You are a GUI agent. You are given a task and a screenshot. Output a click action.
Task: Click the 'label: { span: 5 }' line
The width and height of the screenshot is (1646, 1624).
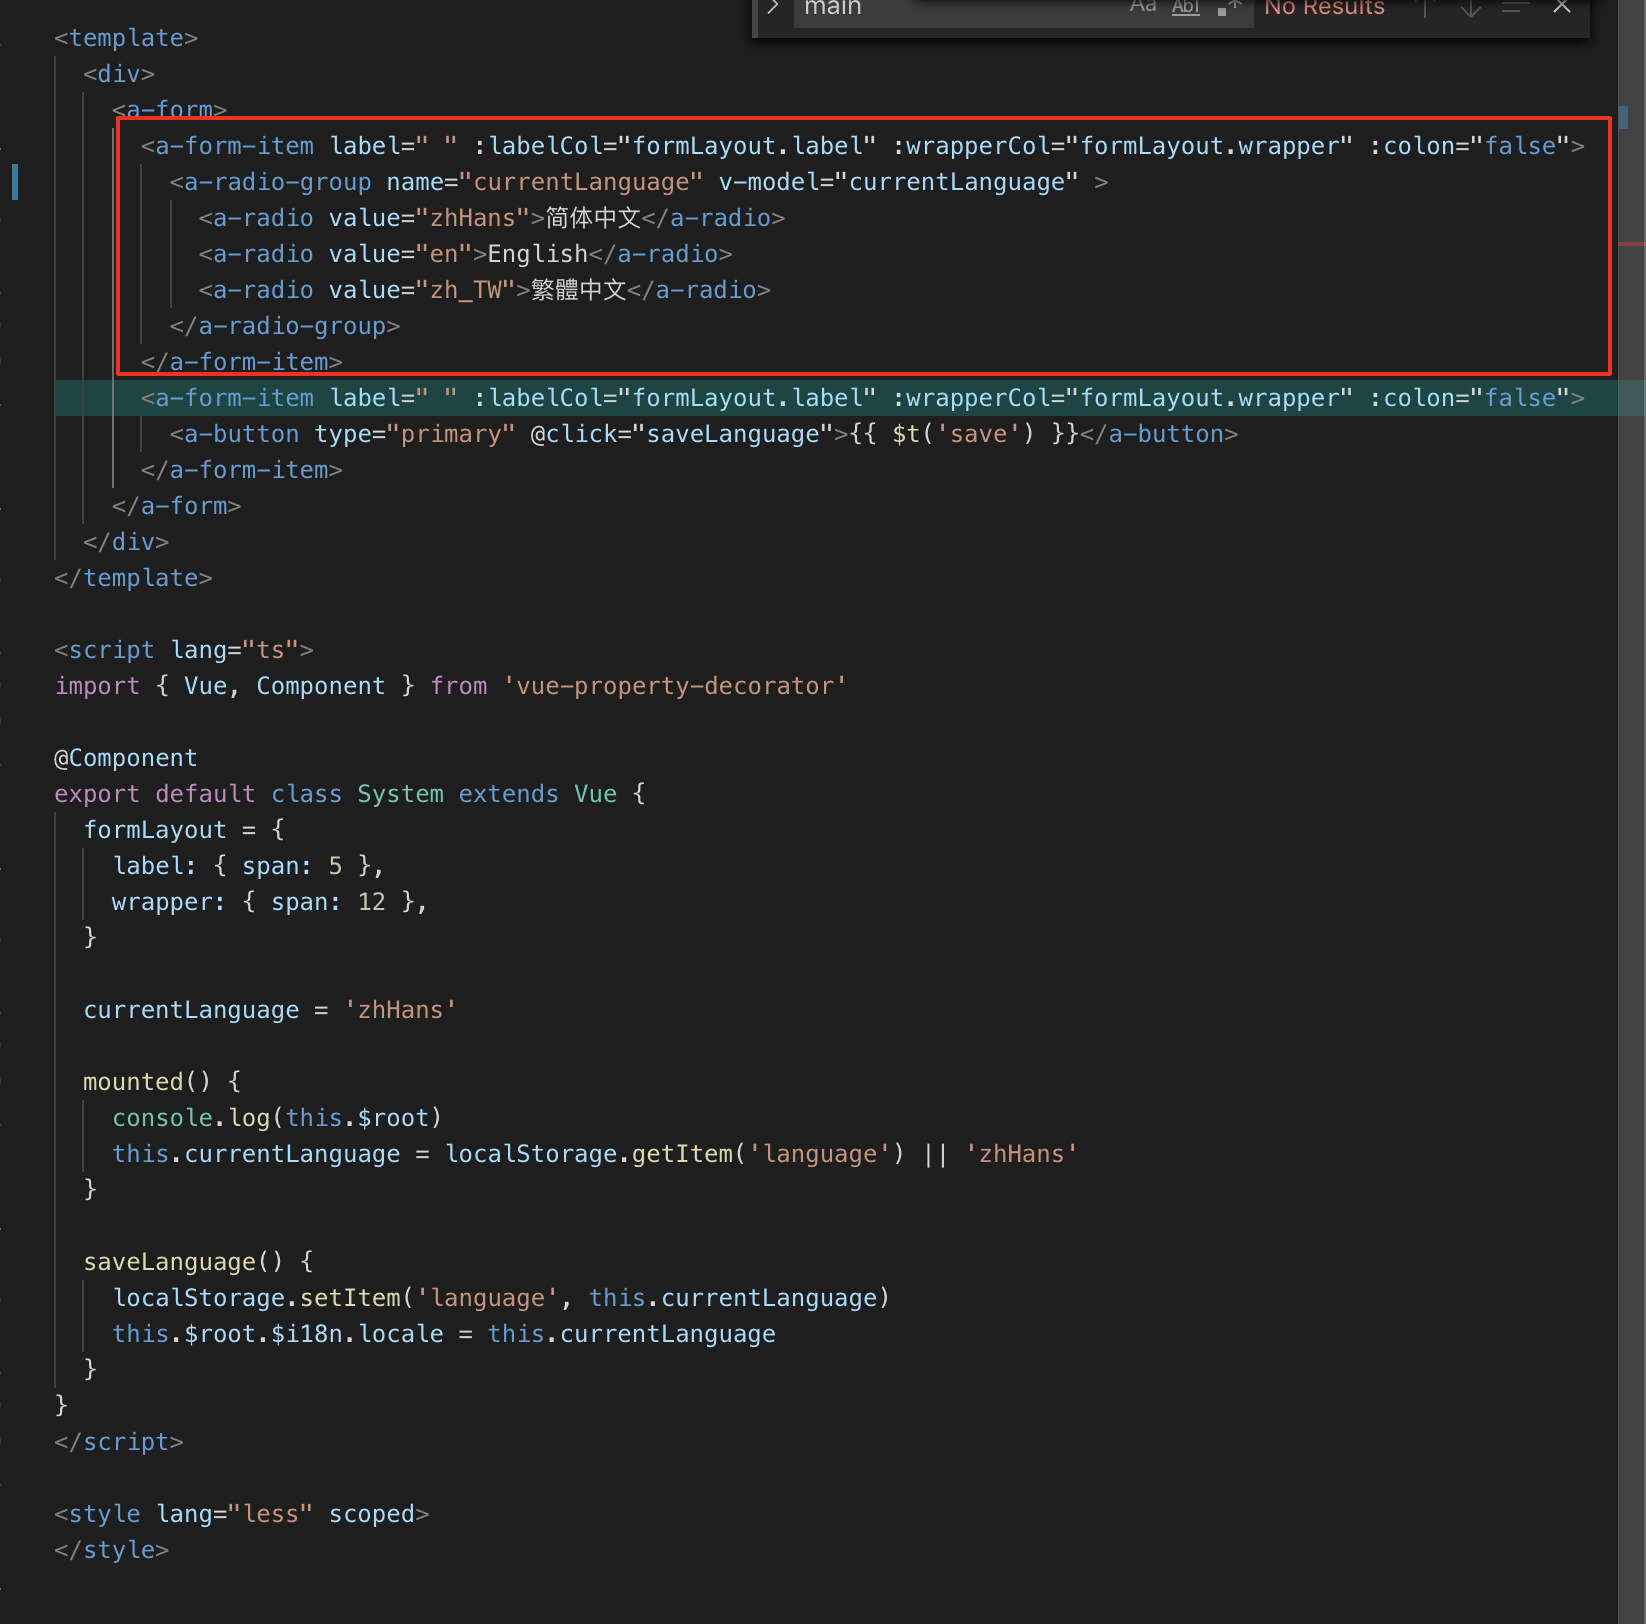coord(248,866)
